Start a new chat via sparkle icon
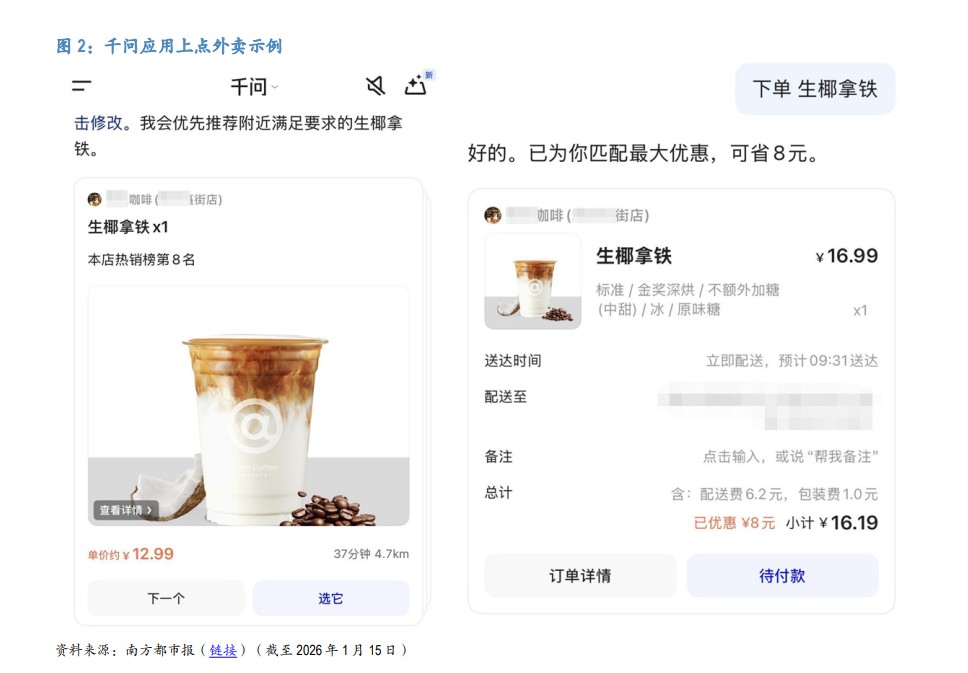 coord(416,85)
